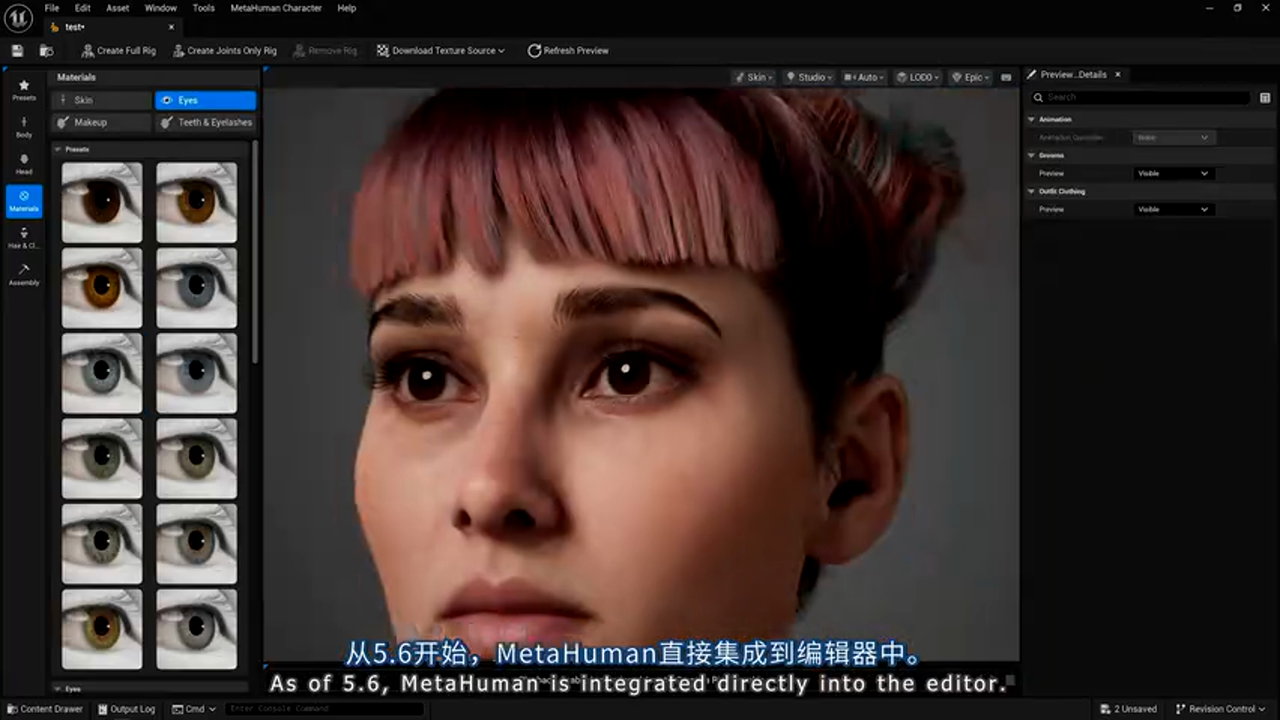Image resolution: width=1280 pixels, height=720 pixels.
Task: Activate the Makeup material category
Action: (90, 121)
